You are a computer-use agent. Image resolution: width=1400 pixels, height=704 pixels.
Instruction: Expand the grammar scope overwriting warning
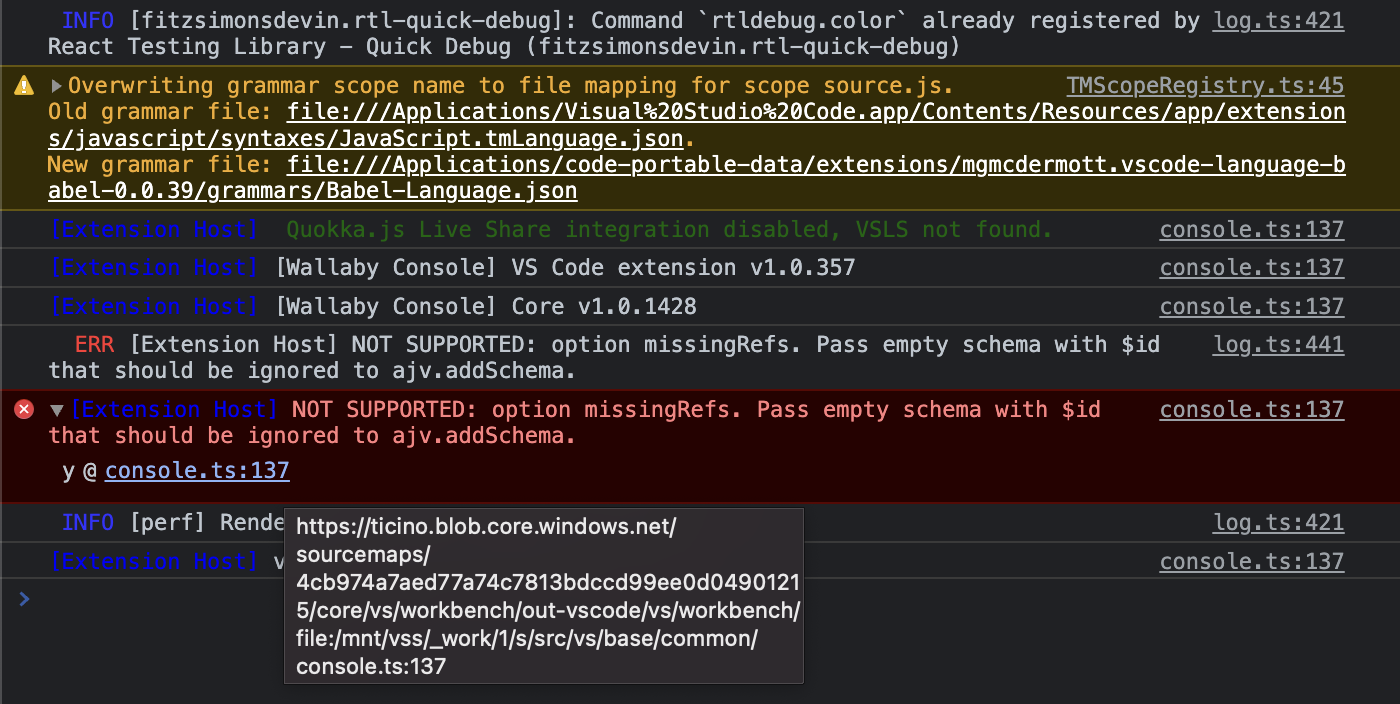57,86
